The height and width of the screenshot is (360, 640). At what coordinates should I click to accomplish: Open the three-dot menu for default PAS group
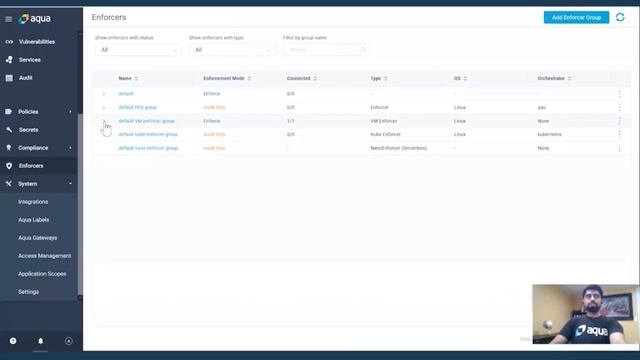[x=620, y=107]
